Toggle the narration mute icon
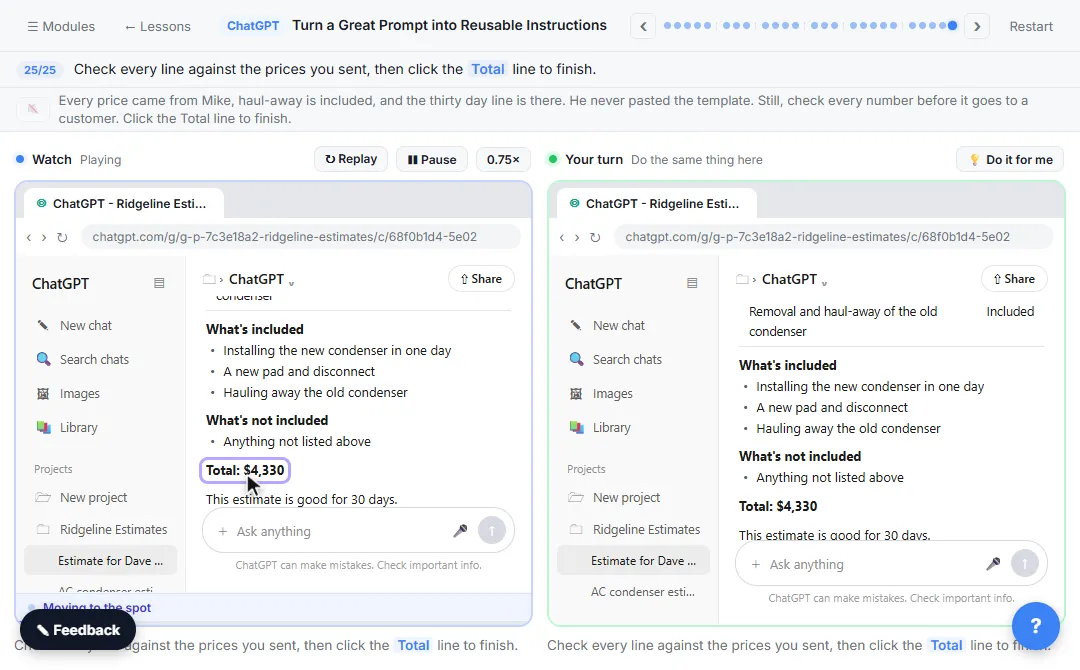Screen dimensions: 1080x670 [32, 109]
